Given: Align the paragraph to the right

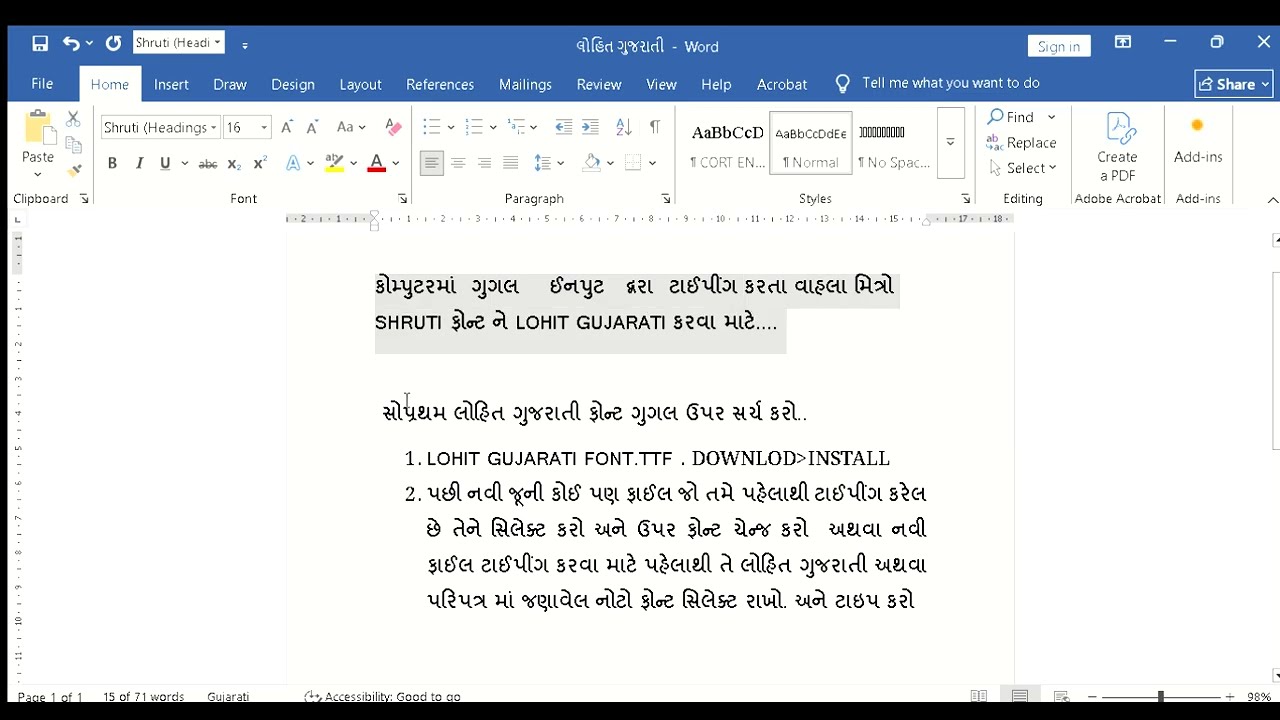Looking at the screenshot, I should tap(484, 163).
